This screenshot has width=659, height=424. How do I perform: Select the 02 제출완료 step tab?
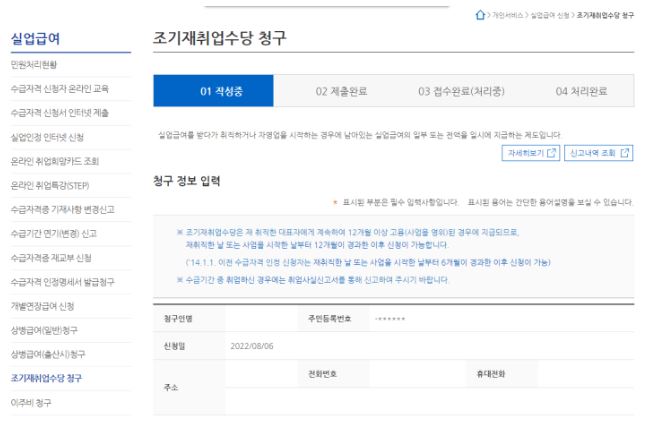tap(341, 91)
